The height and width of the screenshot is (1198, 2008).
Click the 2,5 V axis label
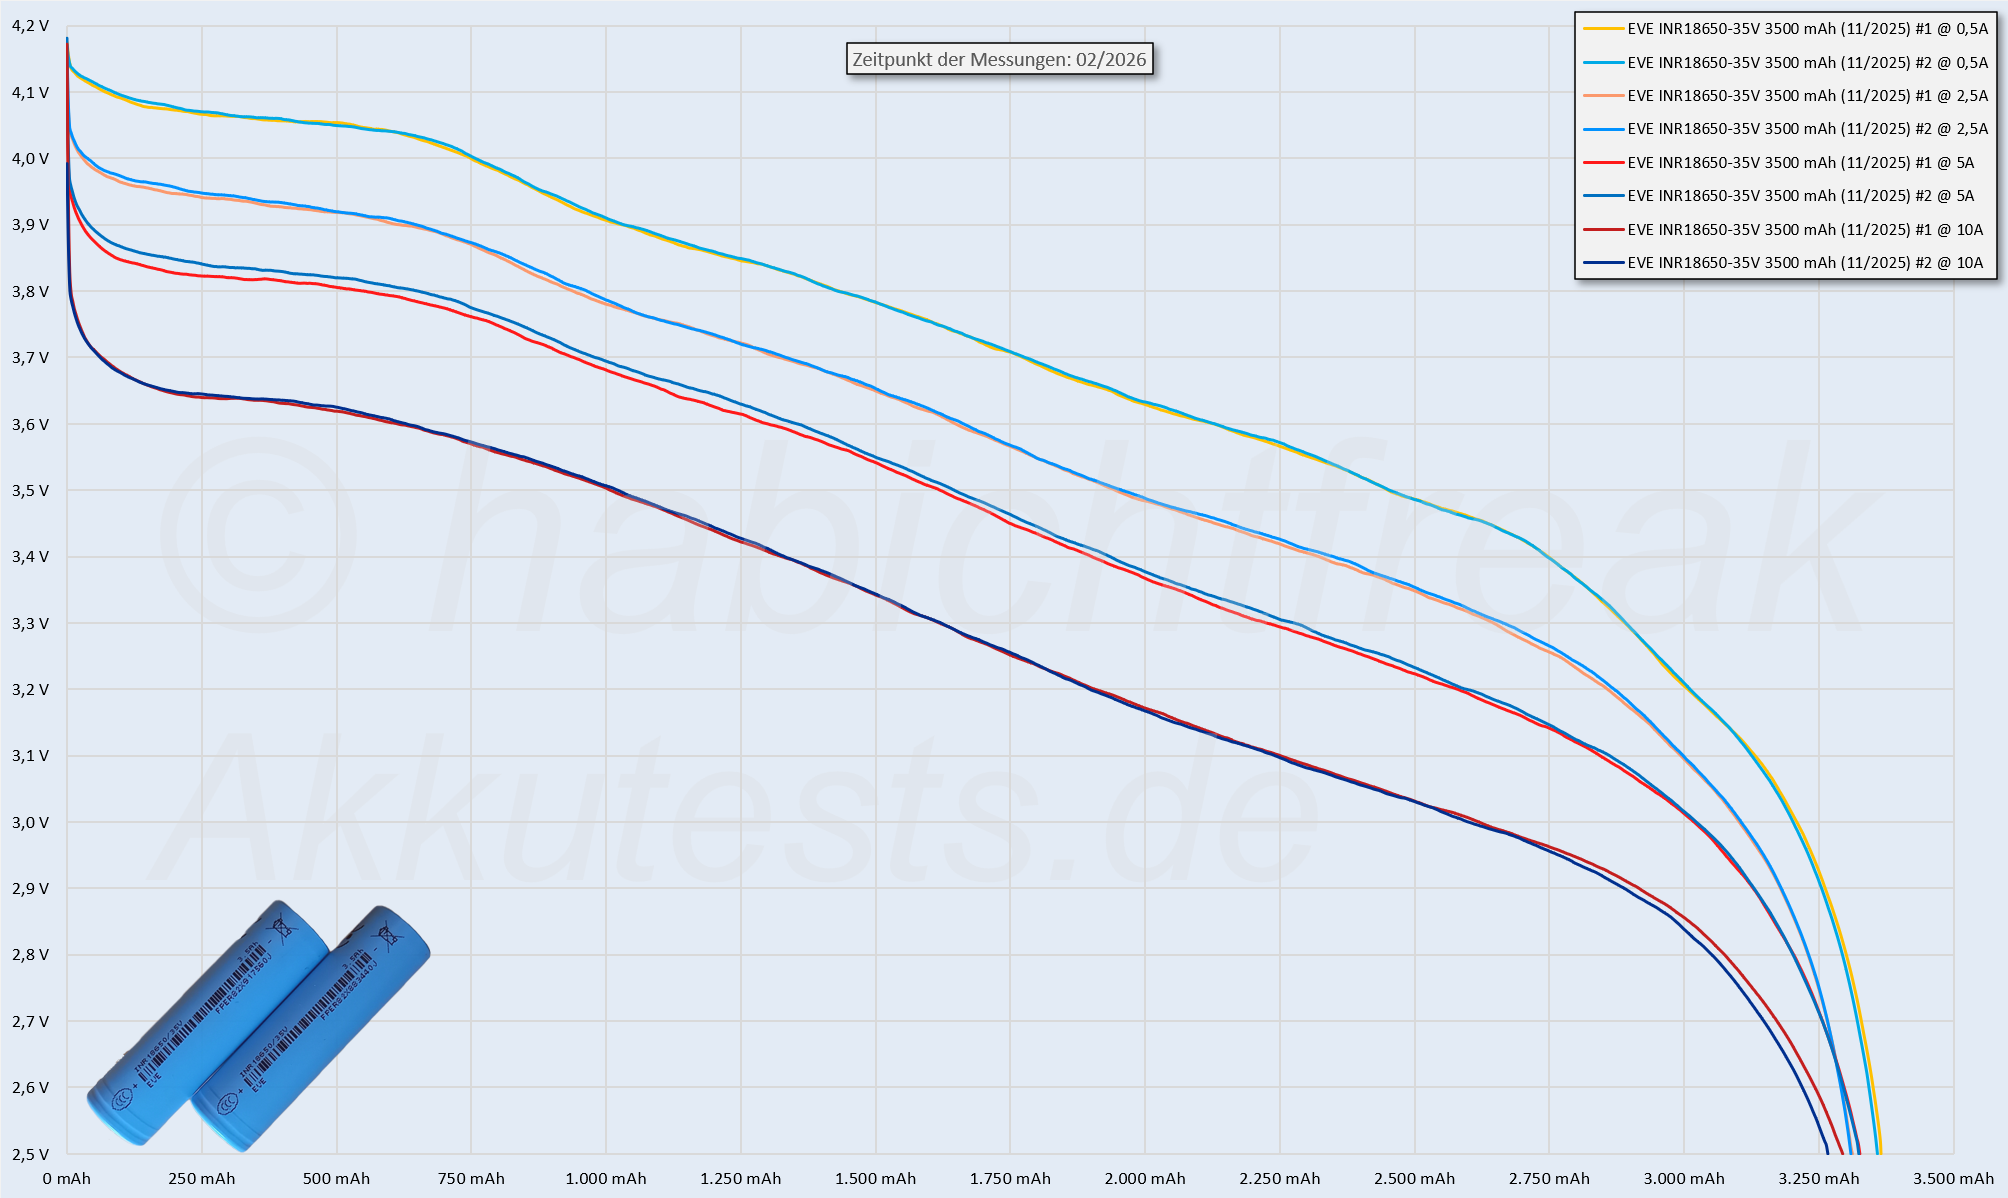tap(30, 1153)
